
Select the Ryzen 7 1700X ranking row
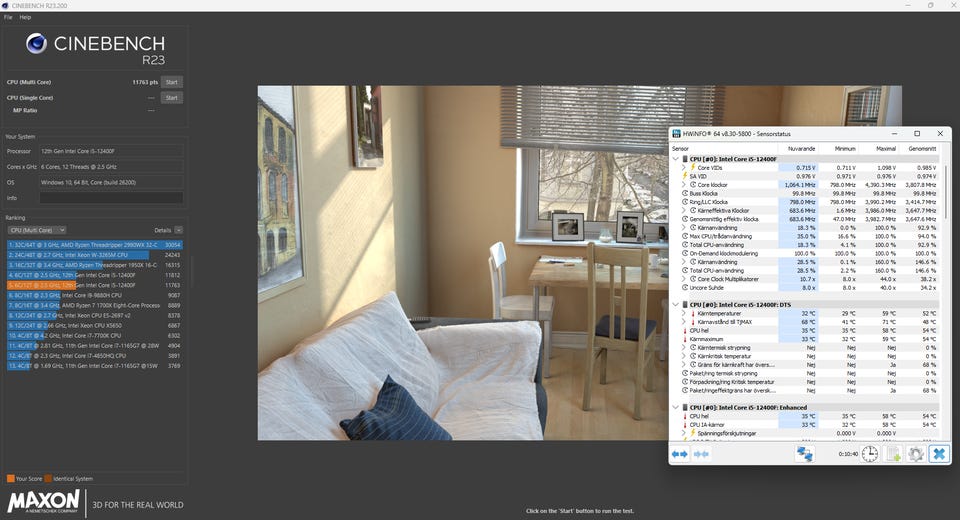coord(94,306)
